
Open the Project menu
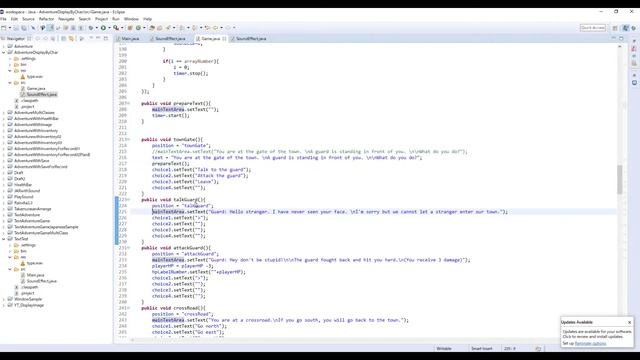(101, 19)
